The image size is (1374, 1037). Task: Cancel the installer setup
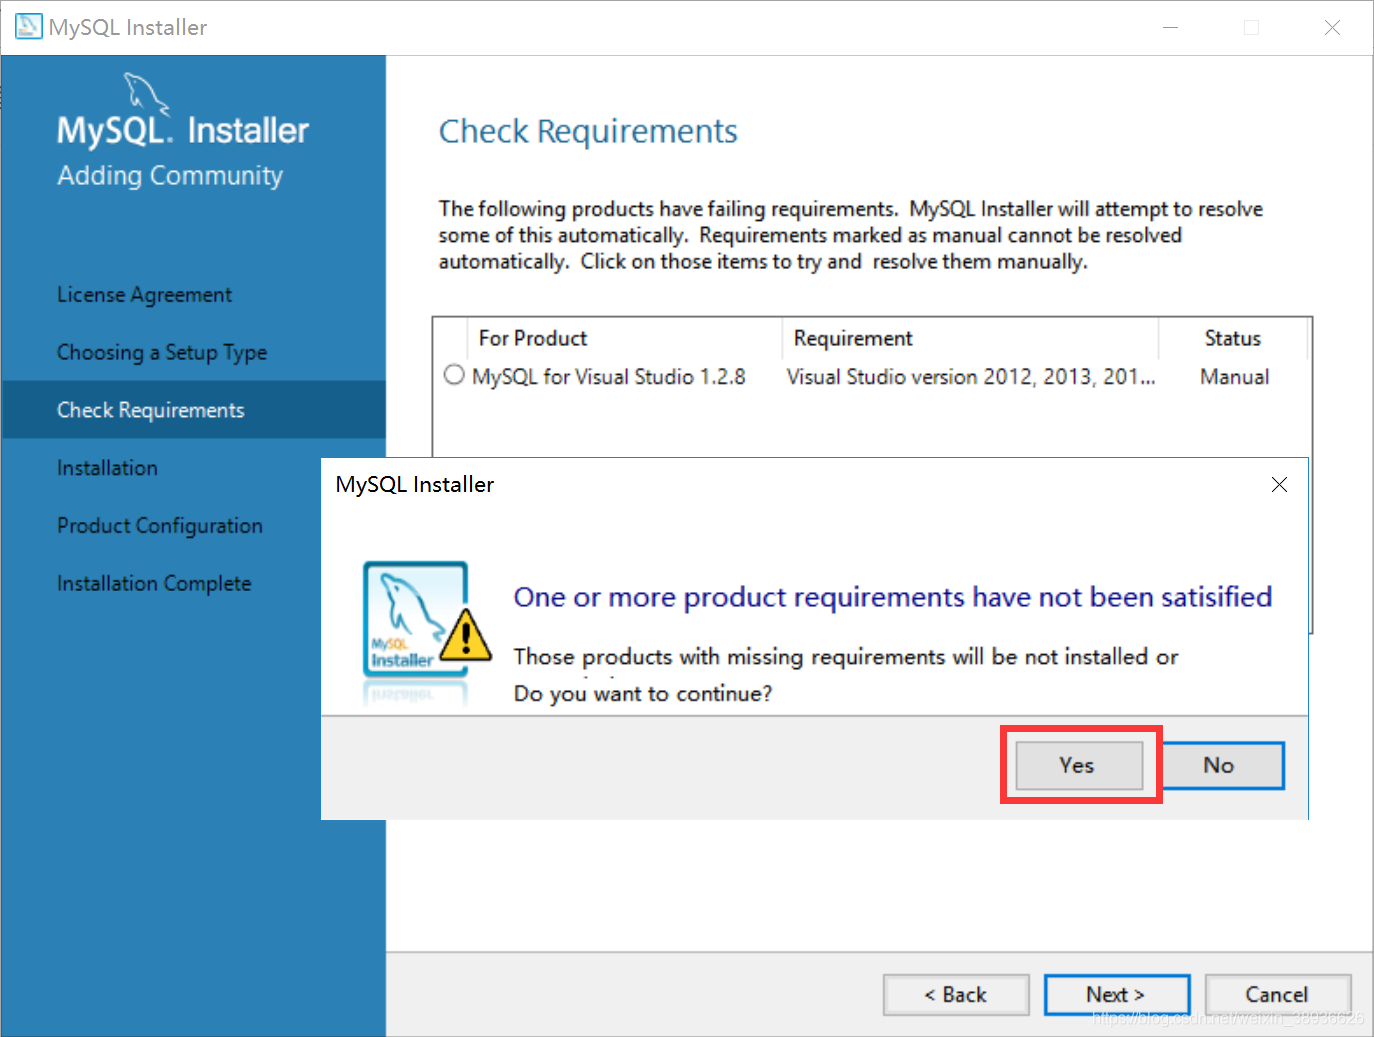(x=1278, y=994)
